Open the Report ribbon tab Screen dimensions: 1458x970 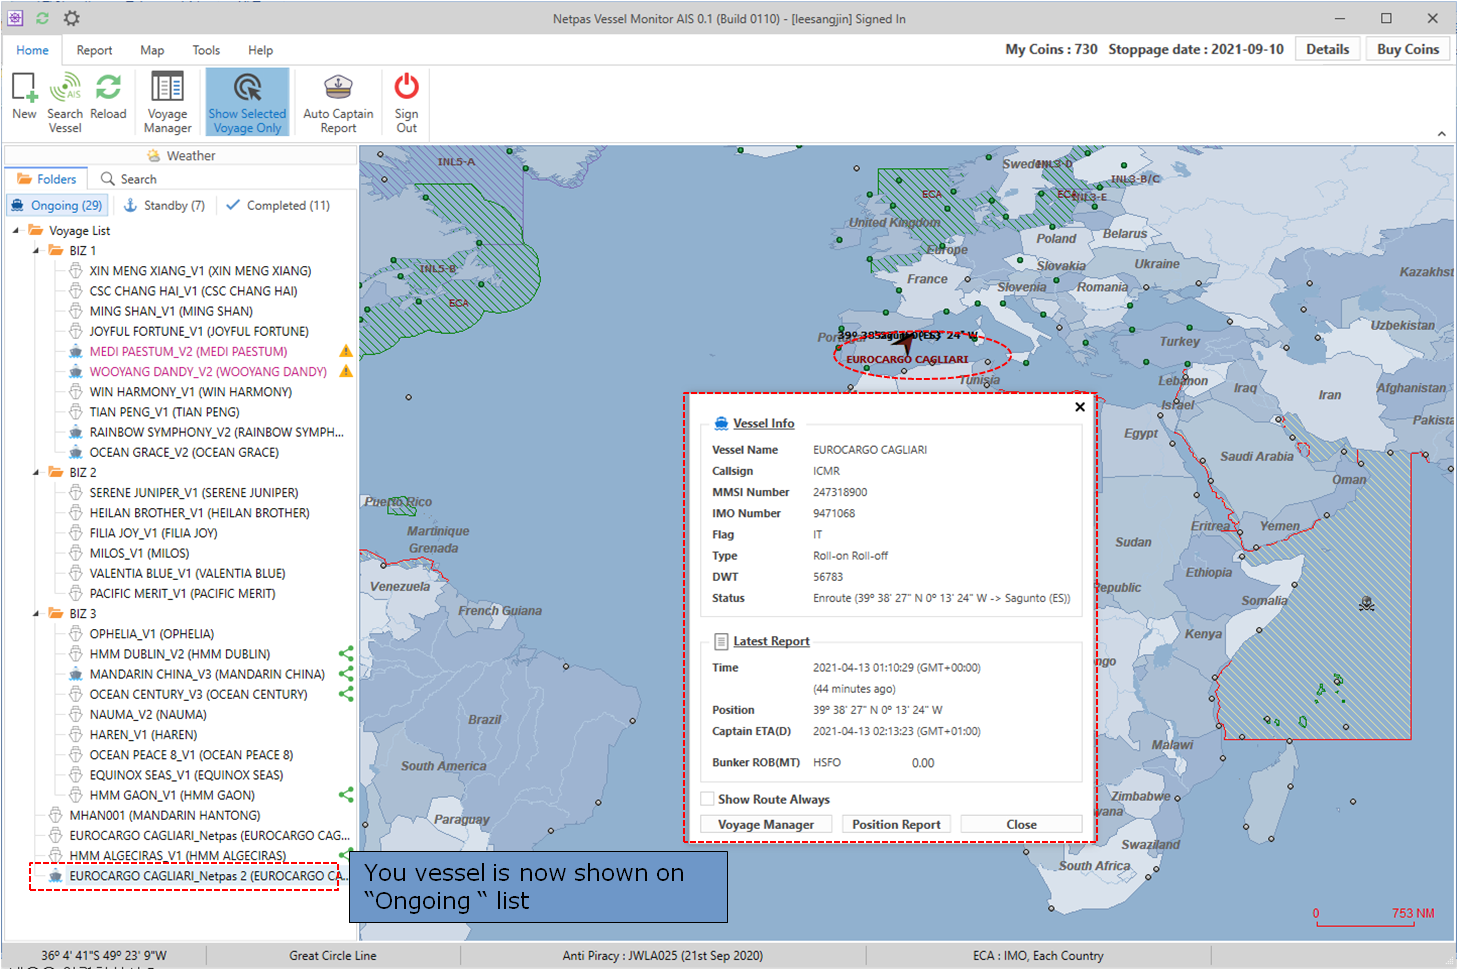tap(94, 50)
